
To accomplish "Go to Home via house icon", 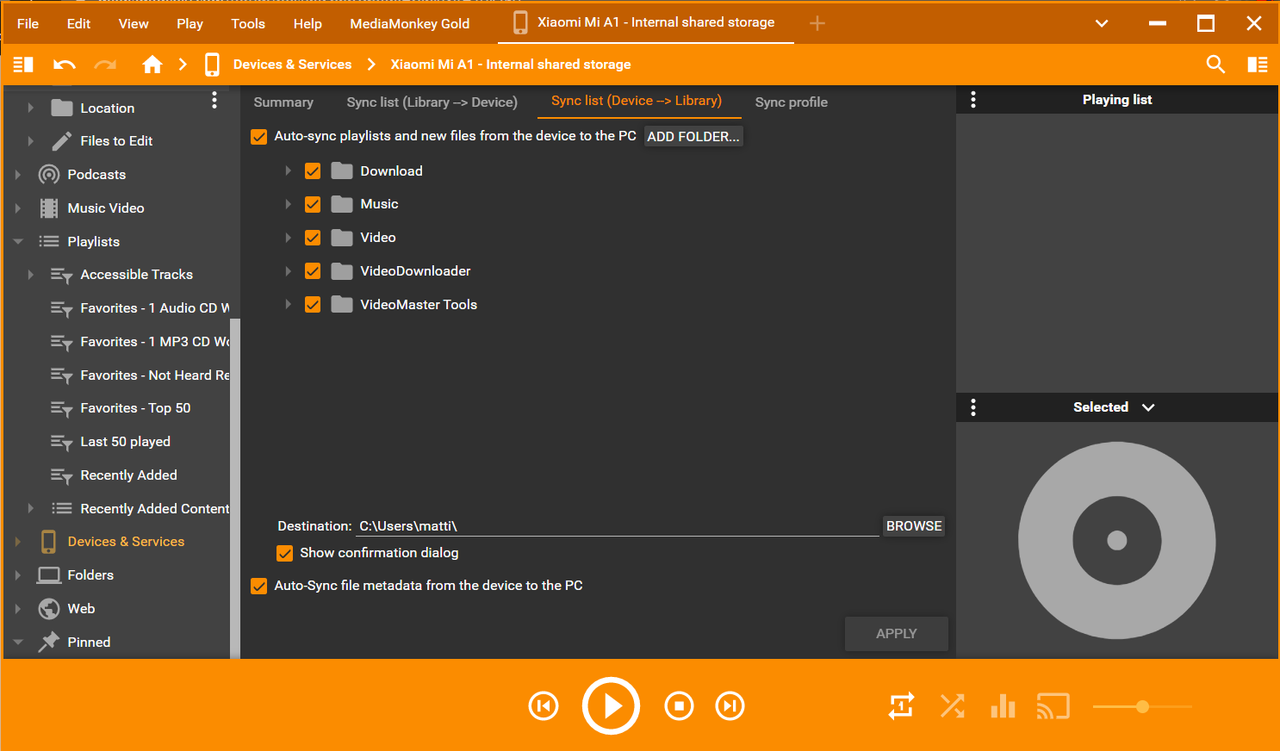I will (x=152, y=64).
